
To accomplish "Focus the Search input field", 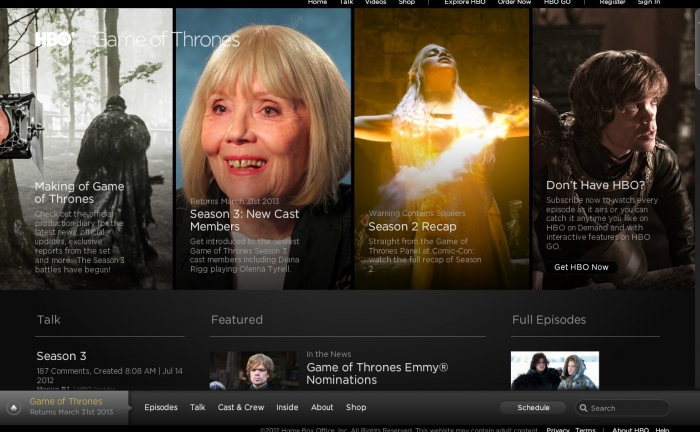I will point(622,408).
